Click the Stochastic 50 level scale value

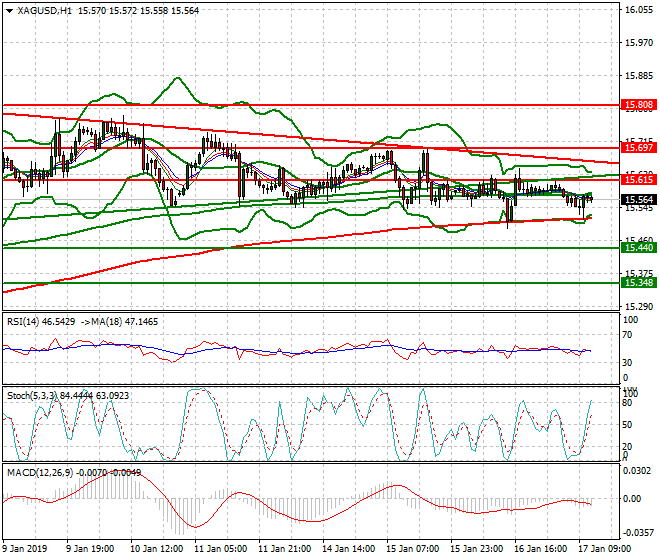(627, 424)
